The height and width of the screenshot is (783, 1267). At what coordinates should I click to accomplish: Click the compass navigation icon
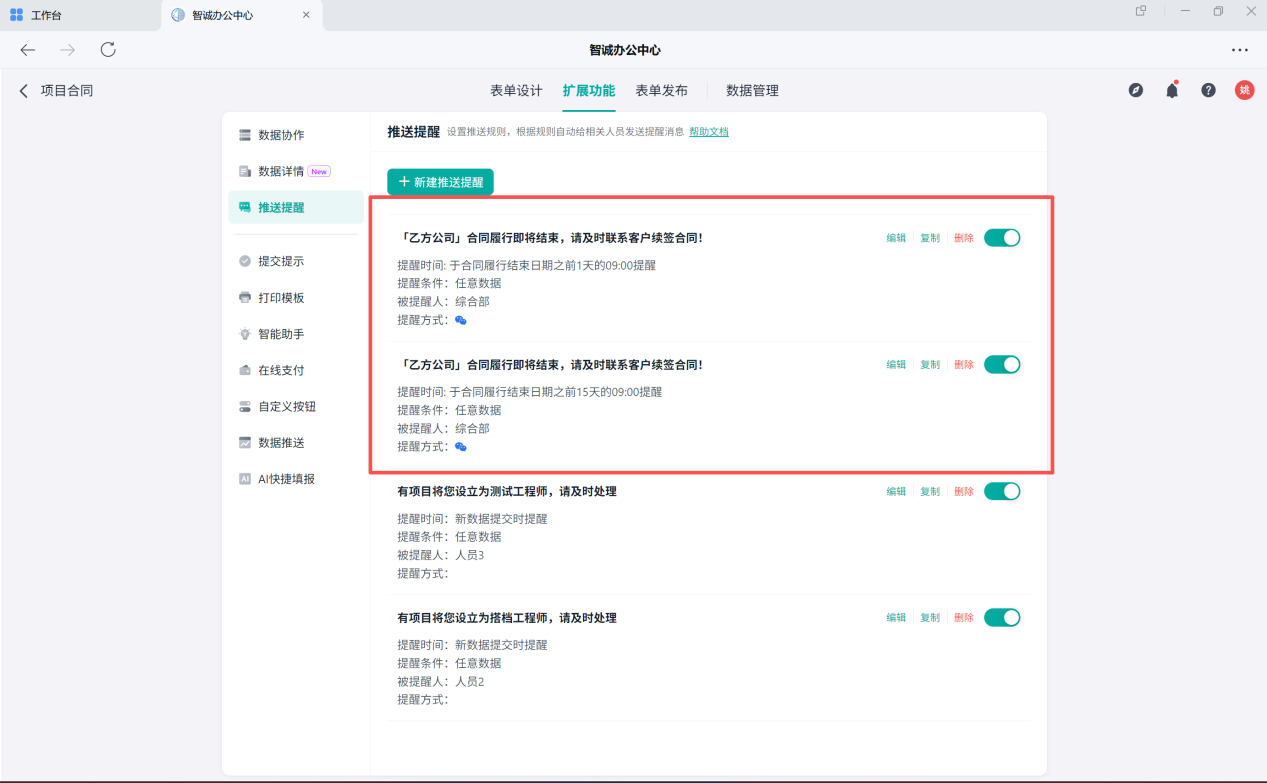(x=1136, y=90)
